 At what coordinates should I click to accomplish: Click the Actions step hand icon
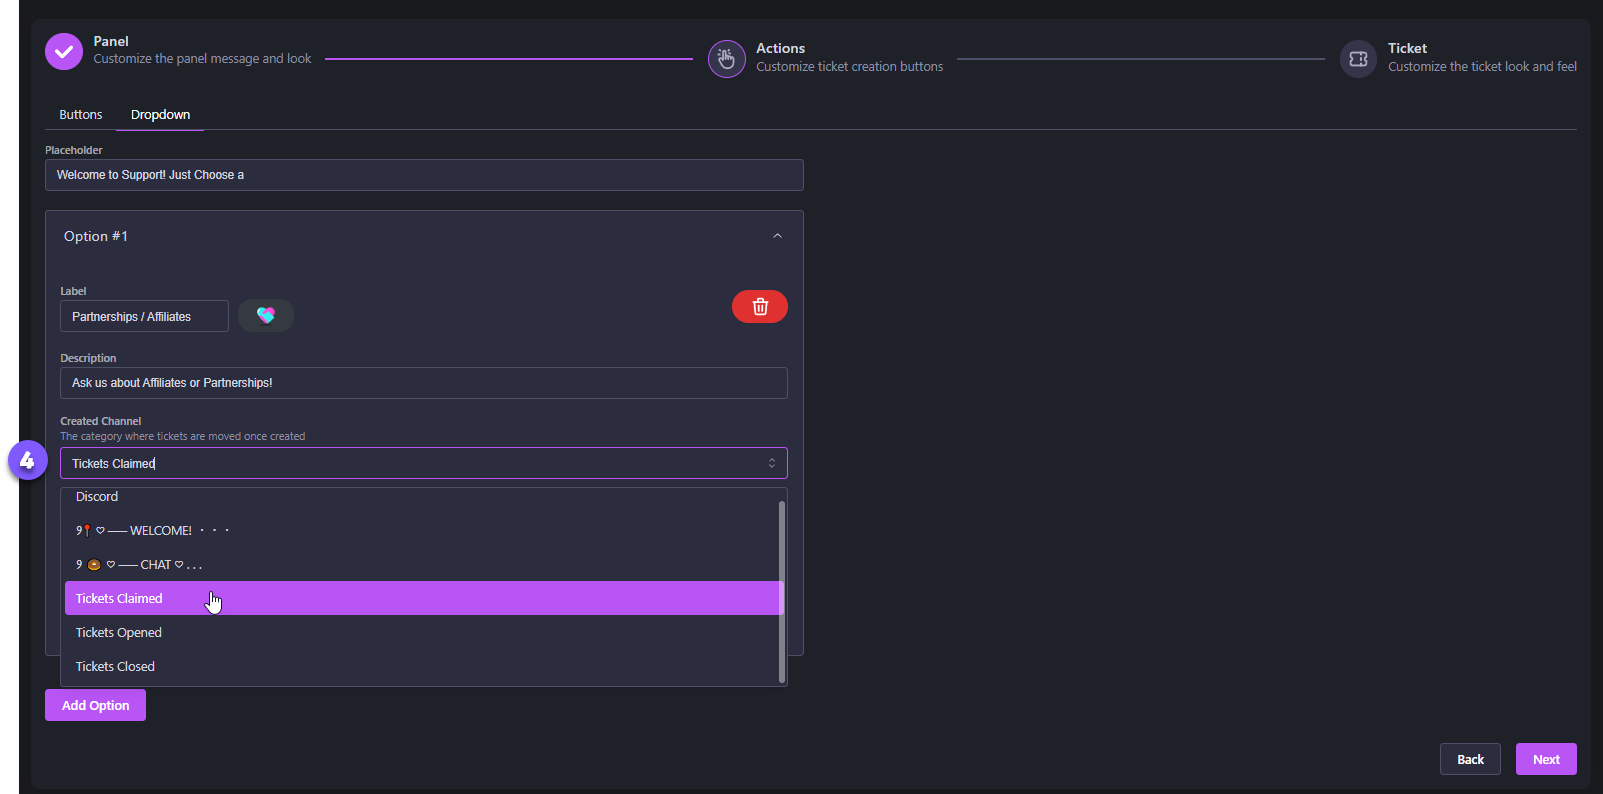726,59
